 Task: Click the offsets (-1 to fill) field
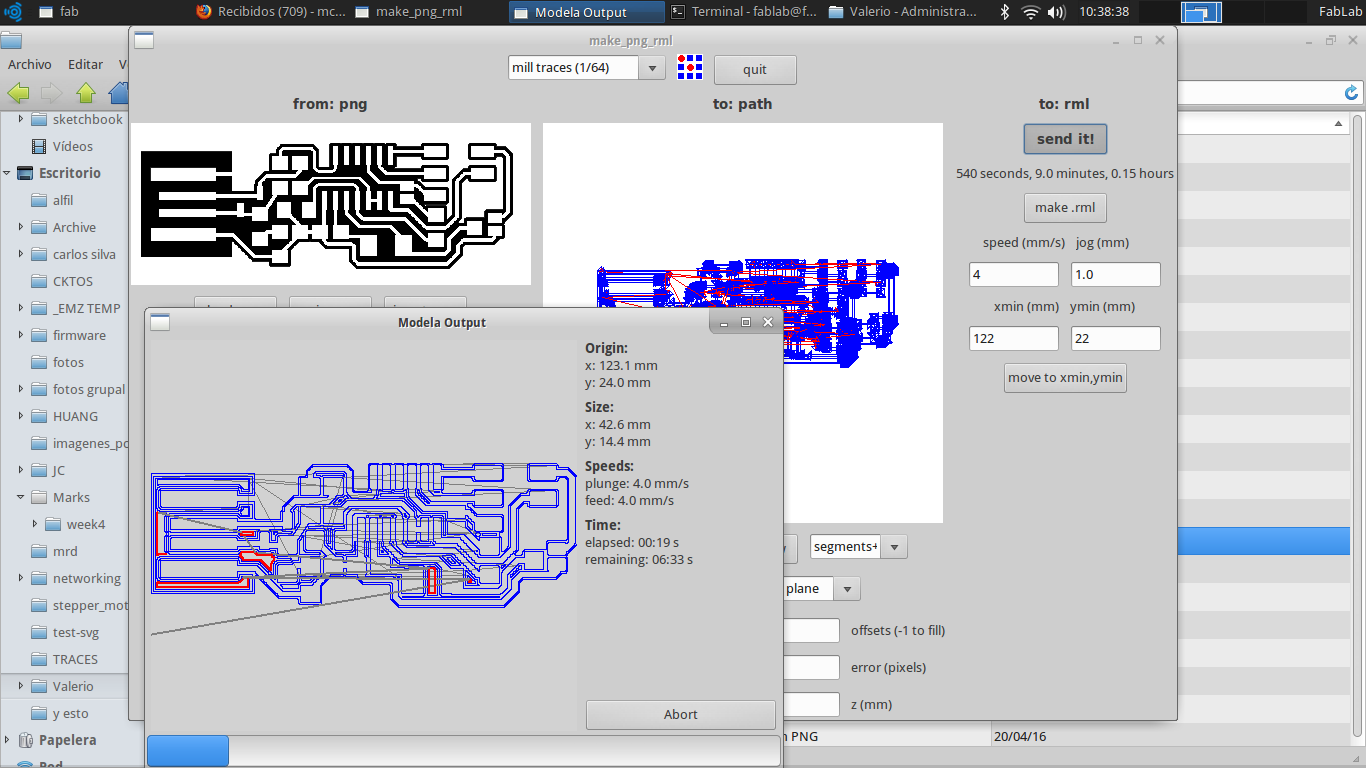811,631
